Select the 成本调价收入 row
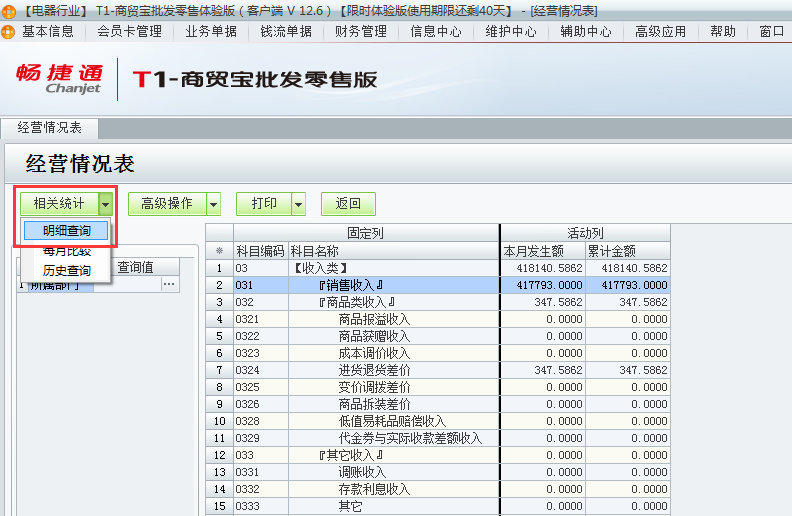The width and height of the screenshot is (792, 516). pos(438,353)
